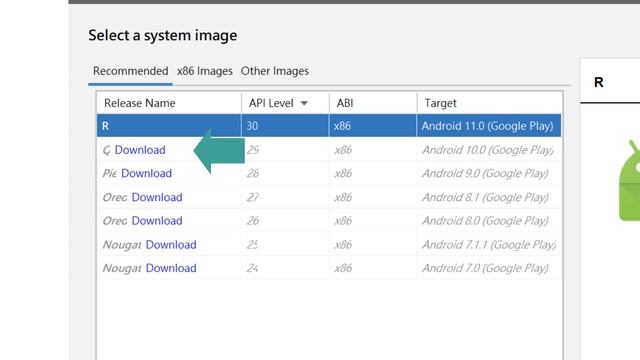Open the x86 Images tab
Image resolution: width=640 pixels, height=360 pixels.
(204, 71)
